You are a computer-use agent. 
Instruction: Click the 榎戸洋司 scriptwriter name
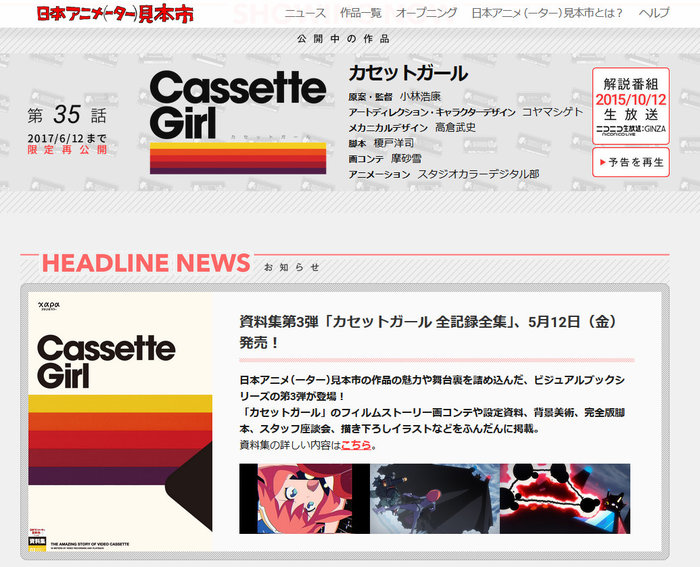(x=394, y=143)
